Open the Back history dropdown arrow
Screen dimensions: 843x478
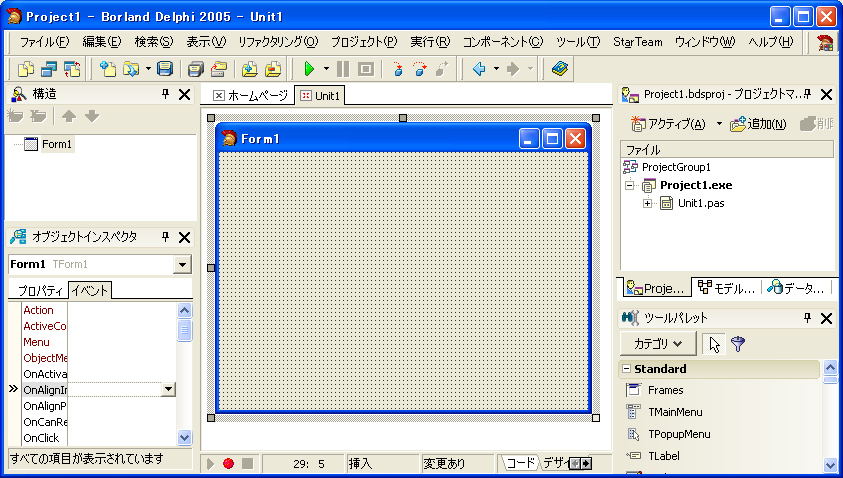coord(496,69)
